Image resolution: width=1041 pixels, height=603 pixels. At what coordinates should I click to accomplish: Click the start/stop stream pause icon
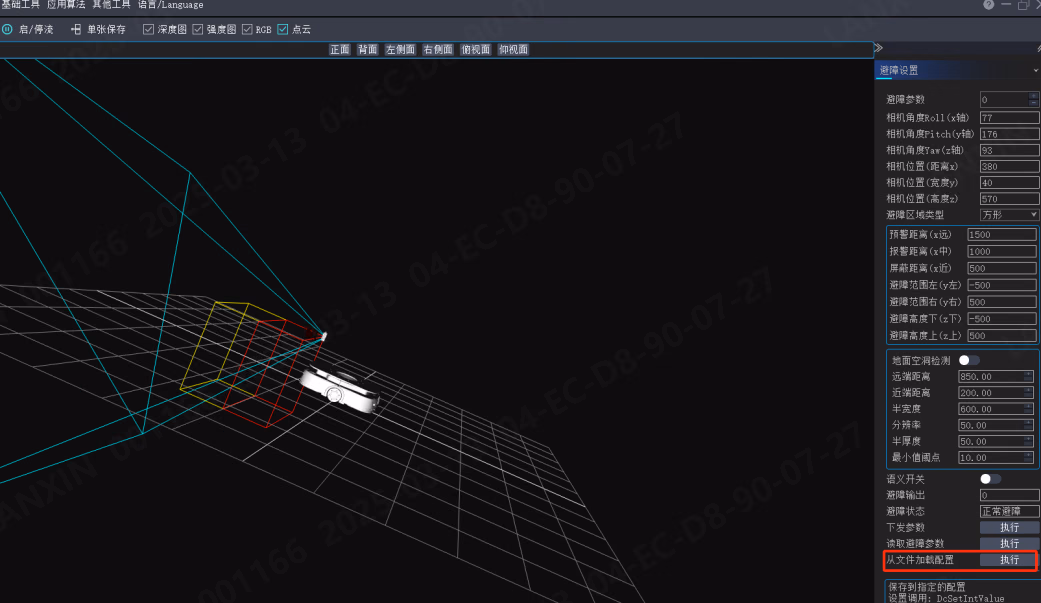[7, 29]
